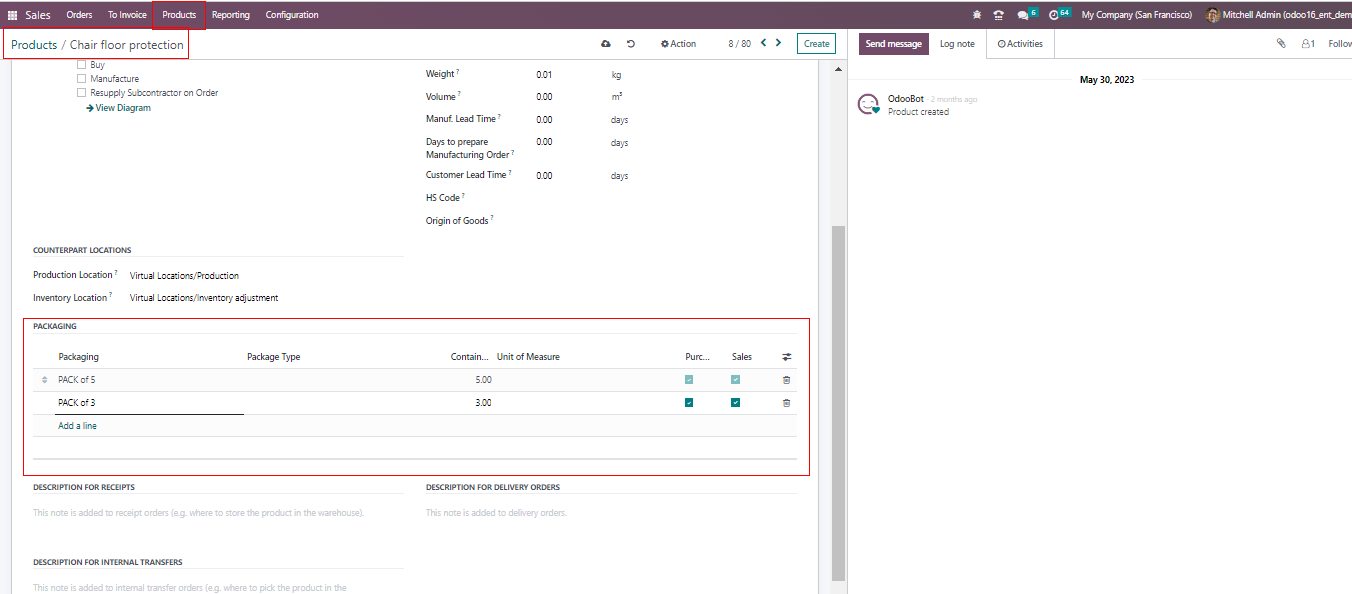Click the discard changes undo icon
Image resolution: width=1352 pixels, height=594 pixels.
click(x=631, y=44)
